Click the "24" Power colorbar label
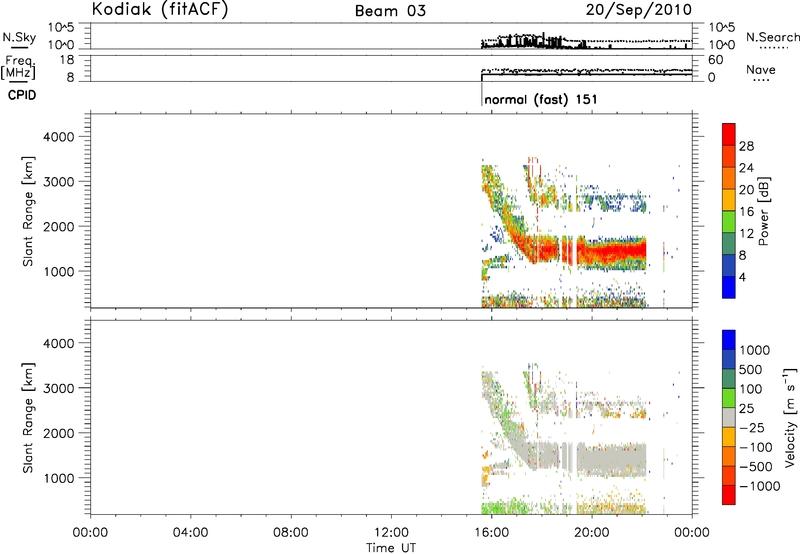Viewport: 800px width, 554px height. pyautogui.click(x=746, y=168)
